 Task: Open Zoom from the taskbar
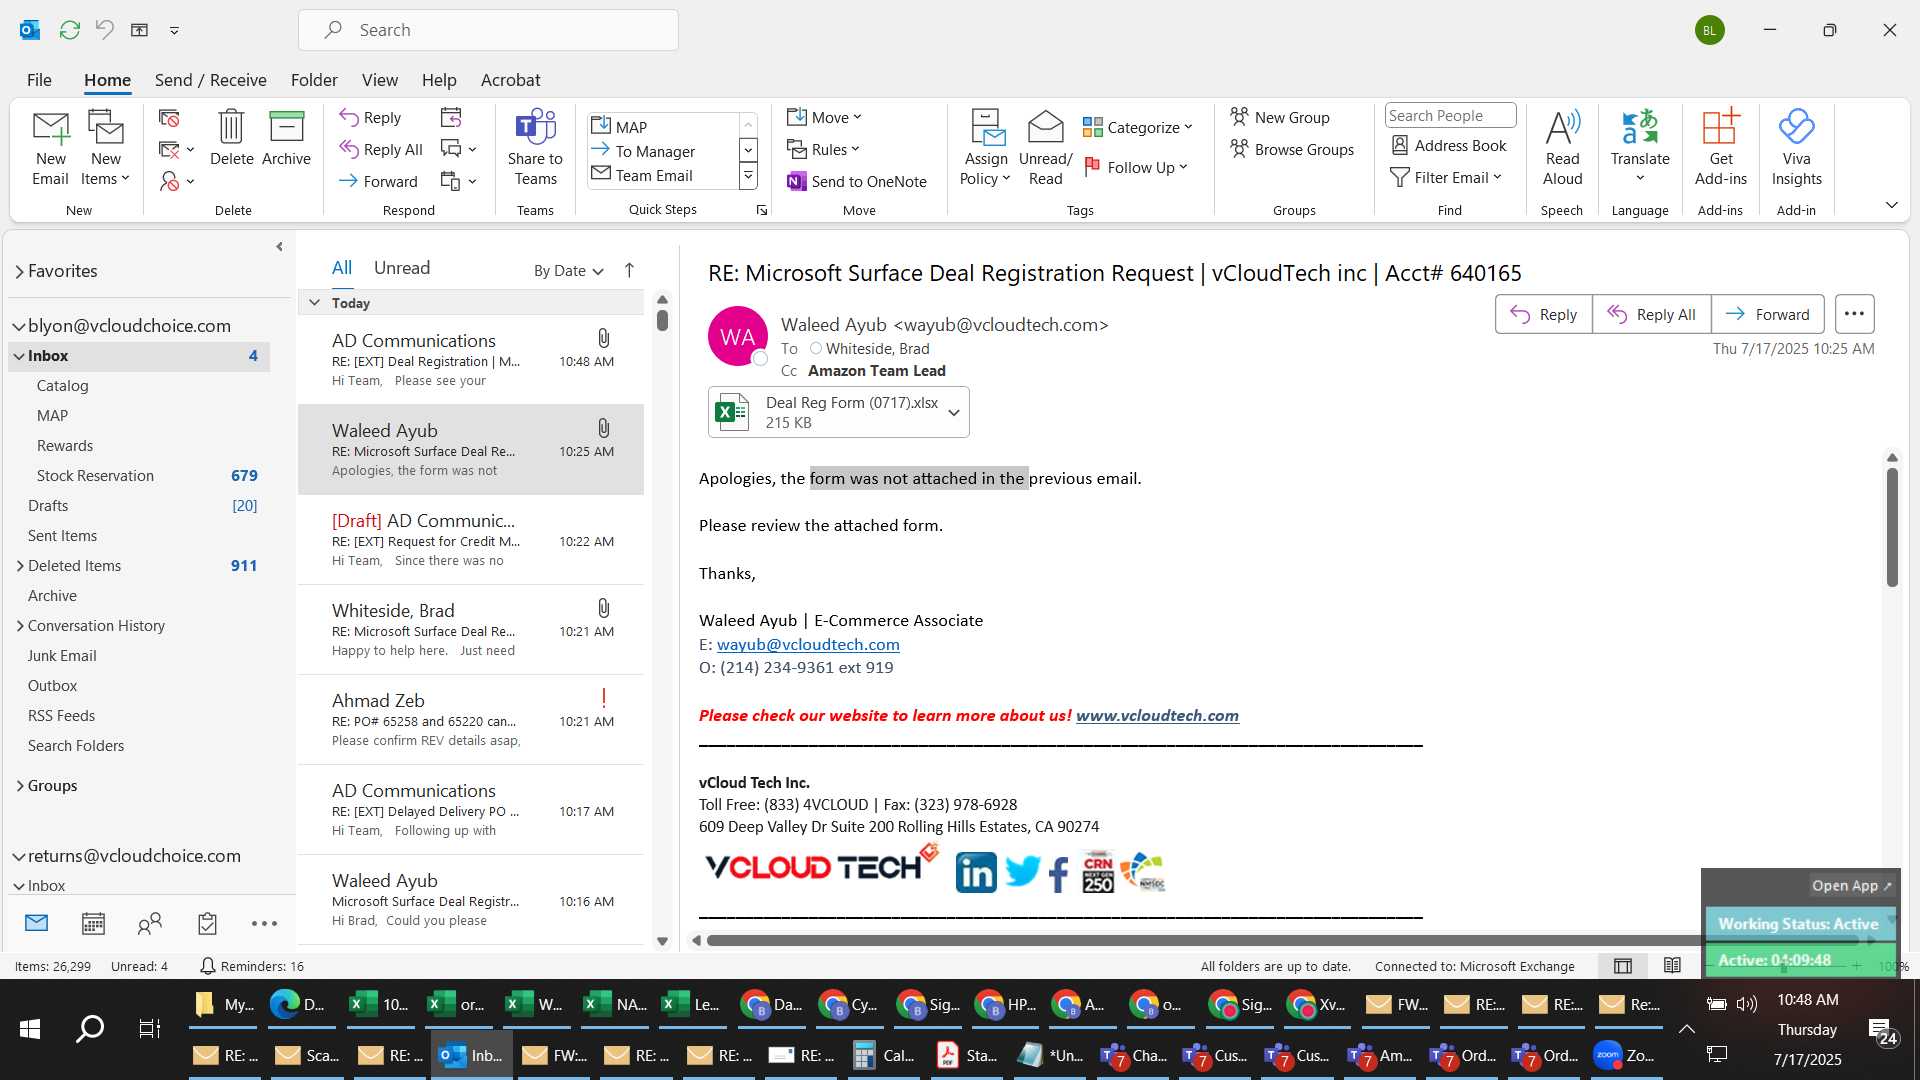pyautogui.click(x=1625, y=1055)
